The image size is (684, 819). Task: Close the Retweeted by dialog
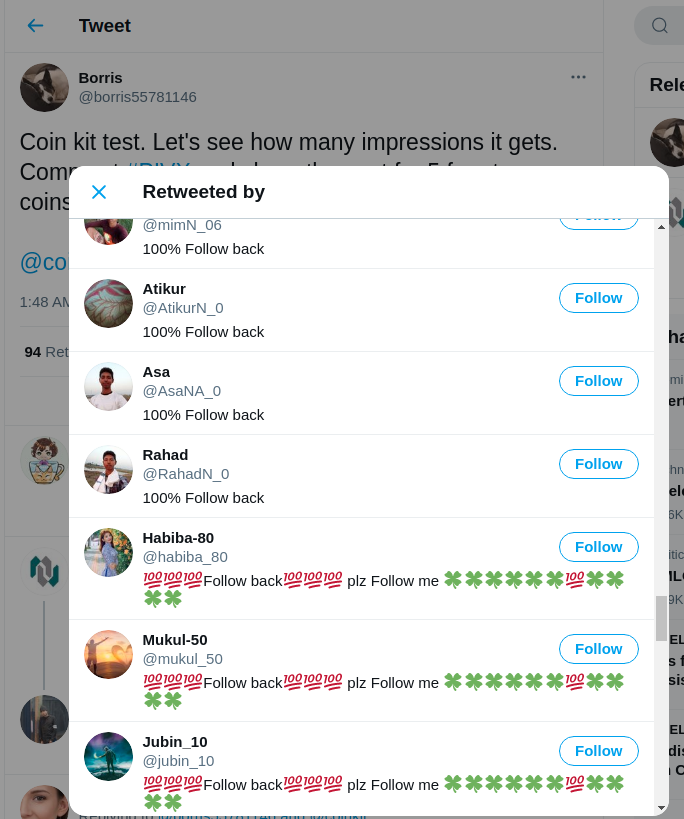pyautogui.click(x=99, y=192)
